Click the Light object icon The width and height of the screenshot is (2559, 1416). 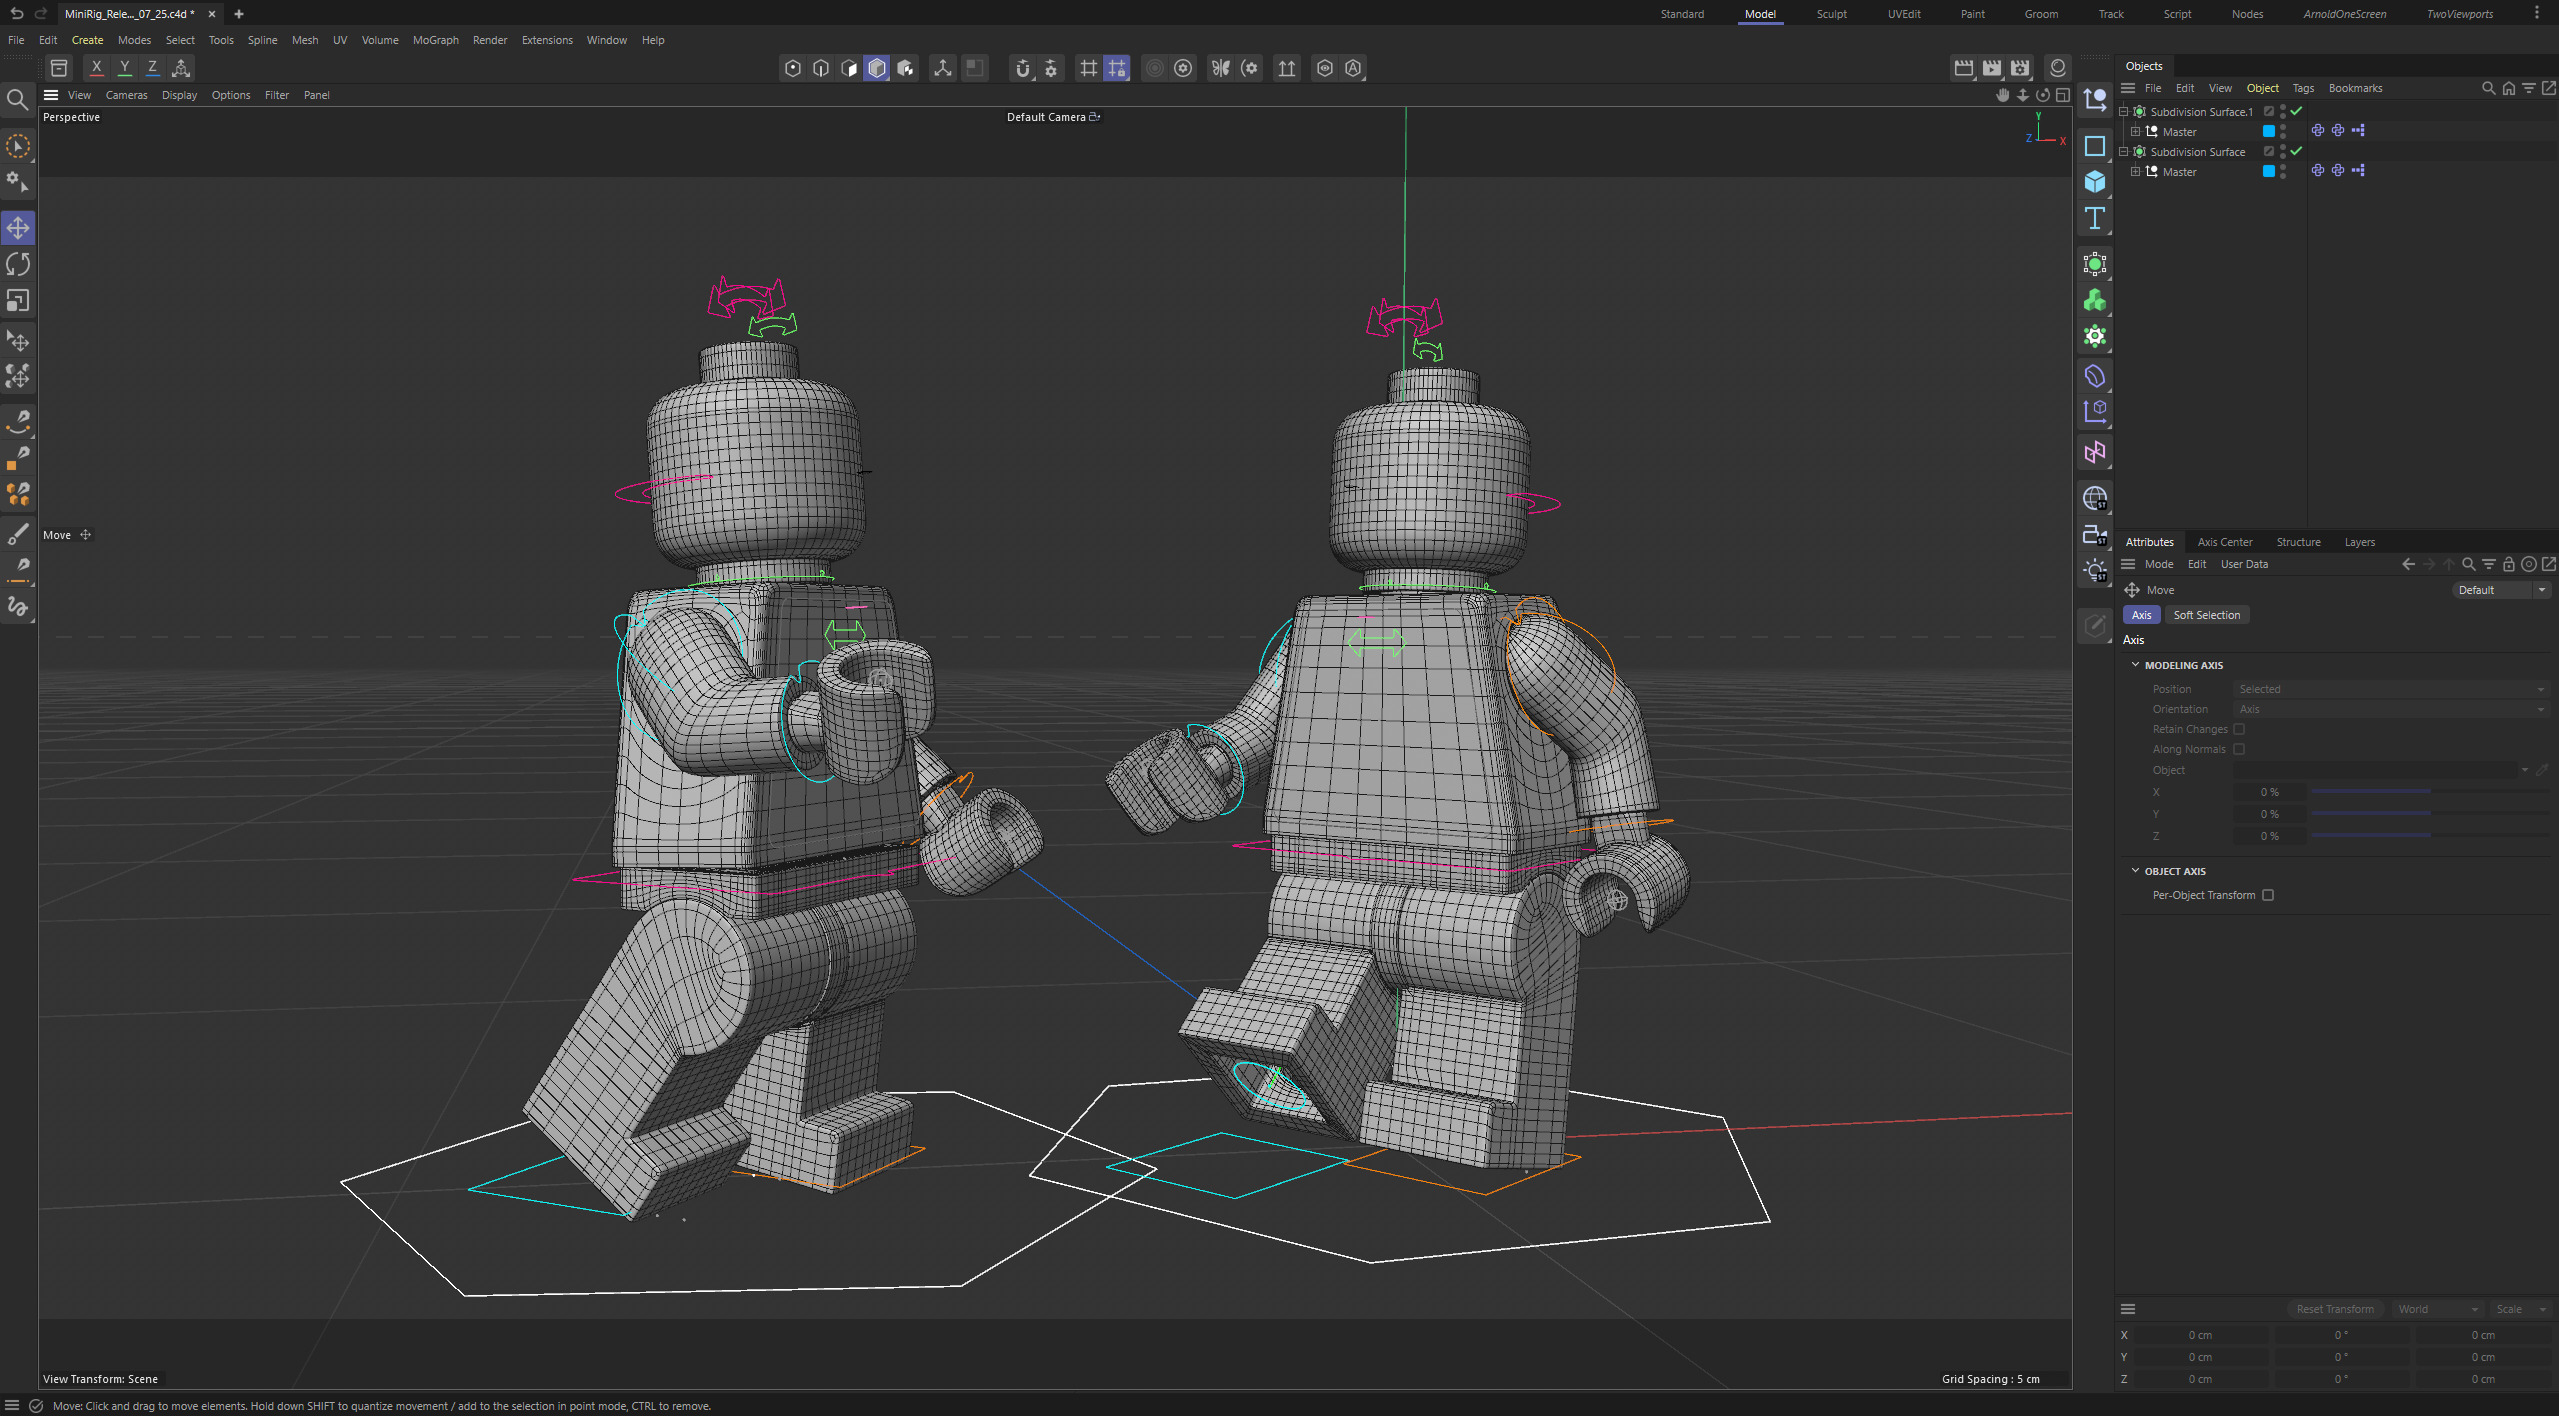[x=2095, y=571]
